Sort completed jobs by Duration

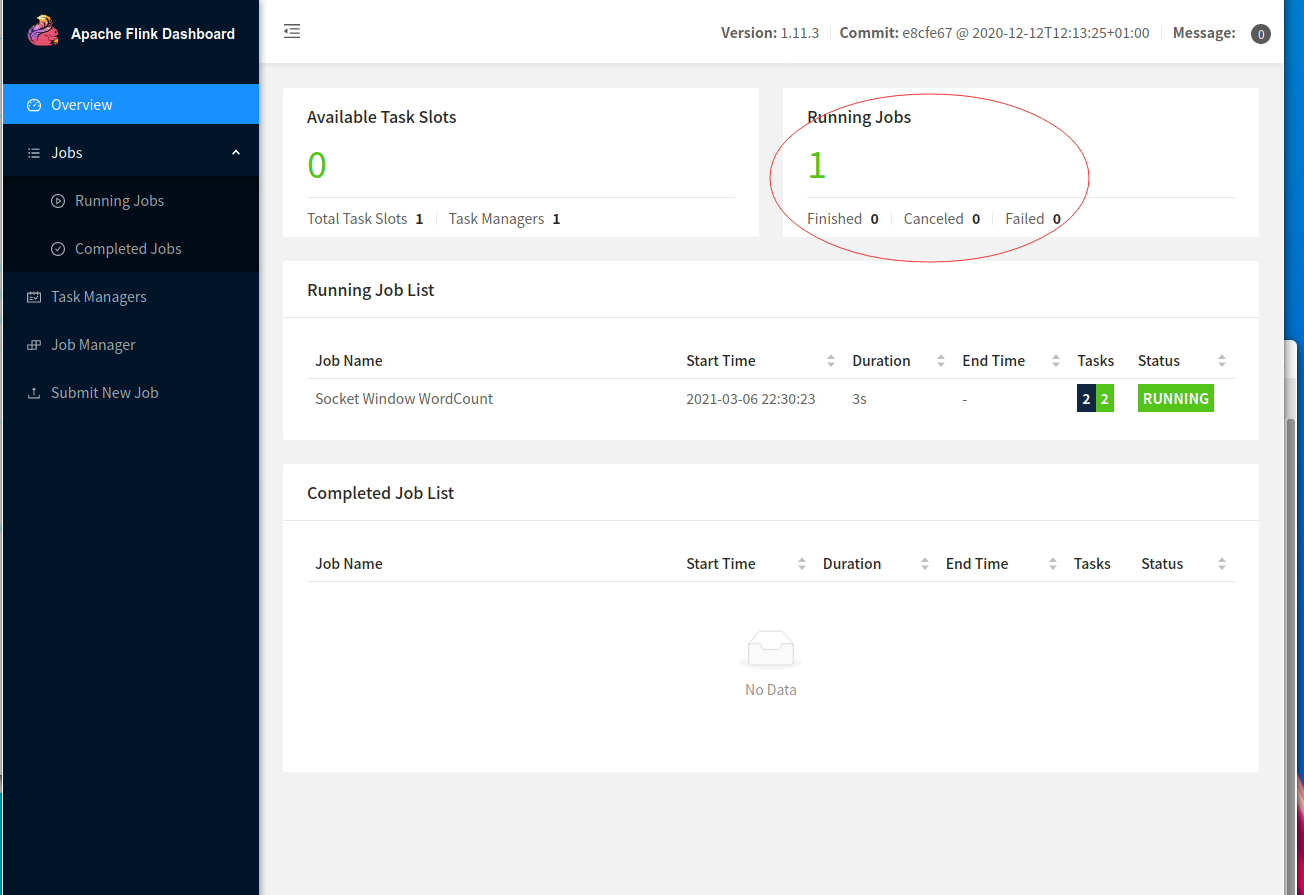click(925, 564)
